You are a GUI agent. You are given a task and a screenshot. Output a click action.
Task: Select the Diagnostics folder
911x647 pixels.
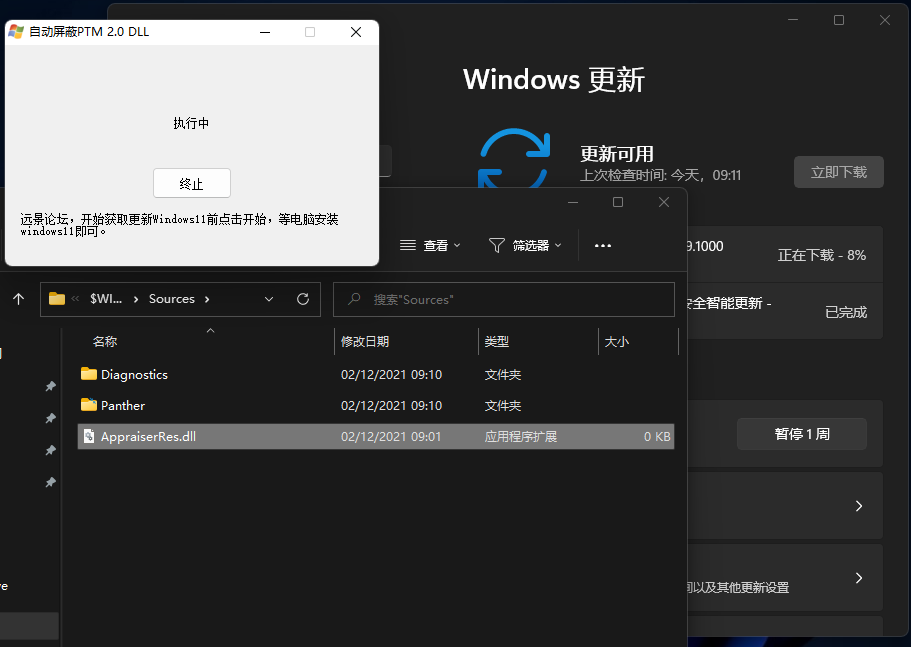click(133, 373)
